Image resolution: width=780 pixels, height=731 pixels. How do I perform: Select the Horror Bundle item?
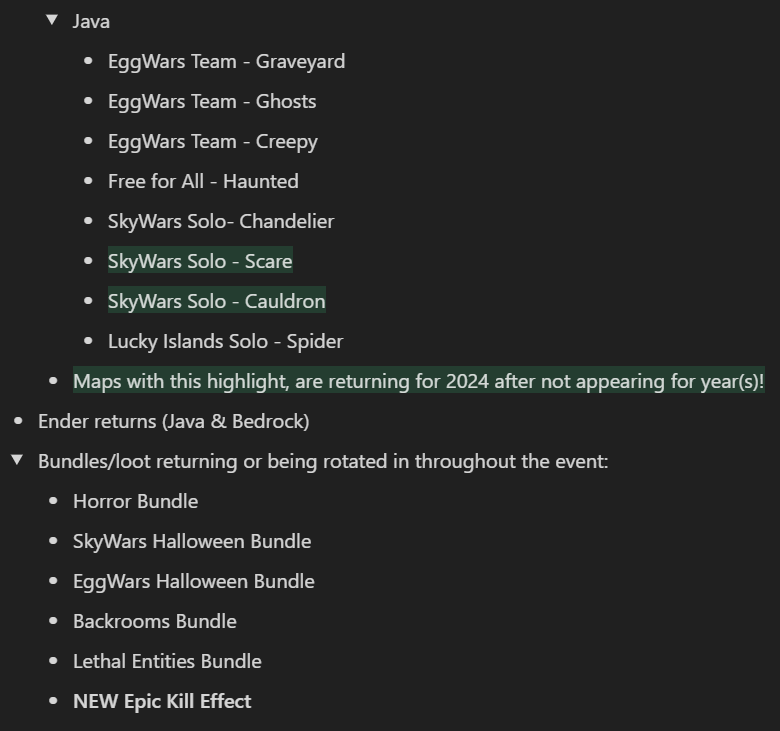(x=135, y=501)
